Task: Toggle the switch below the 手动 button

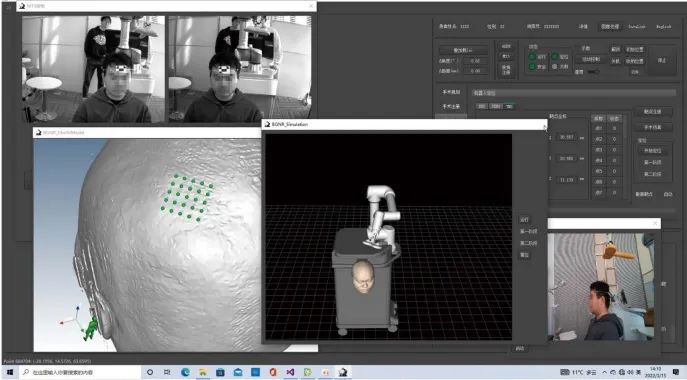Action: (593, 71)
